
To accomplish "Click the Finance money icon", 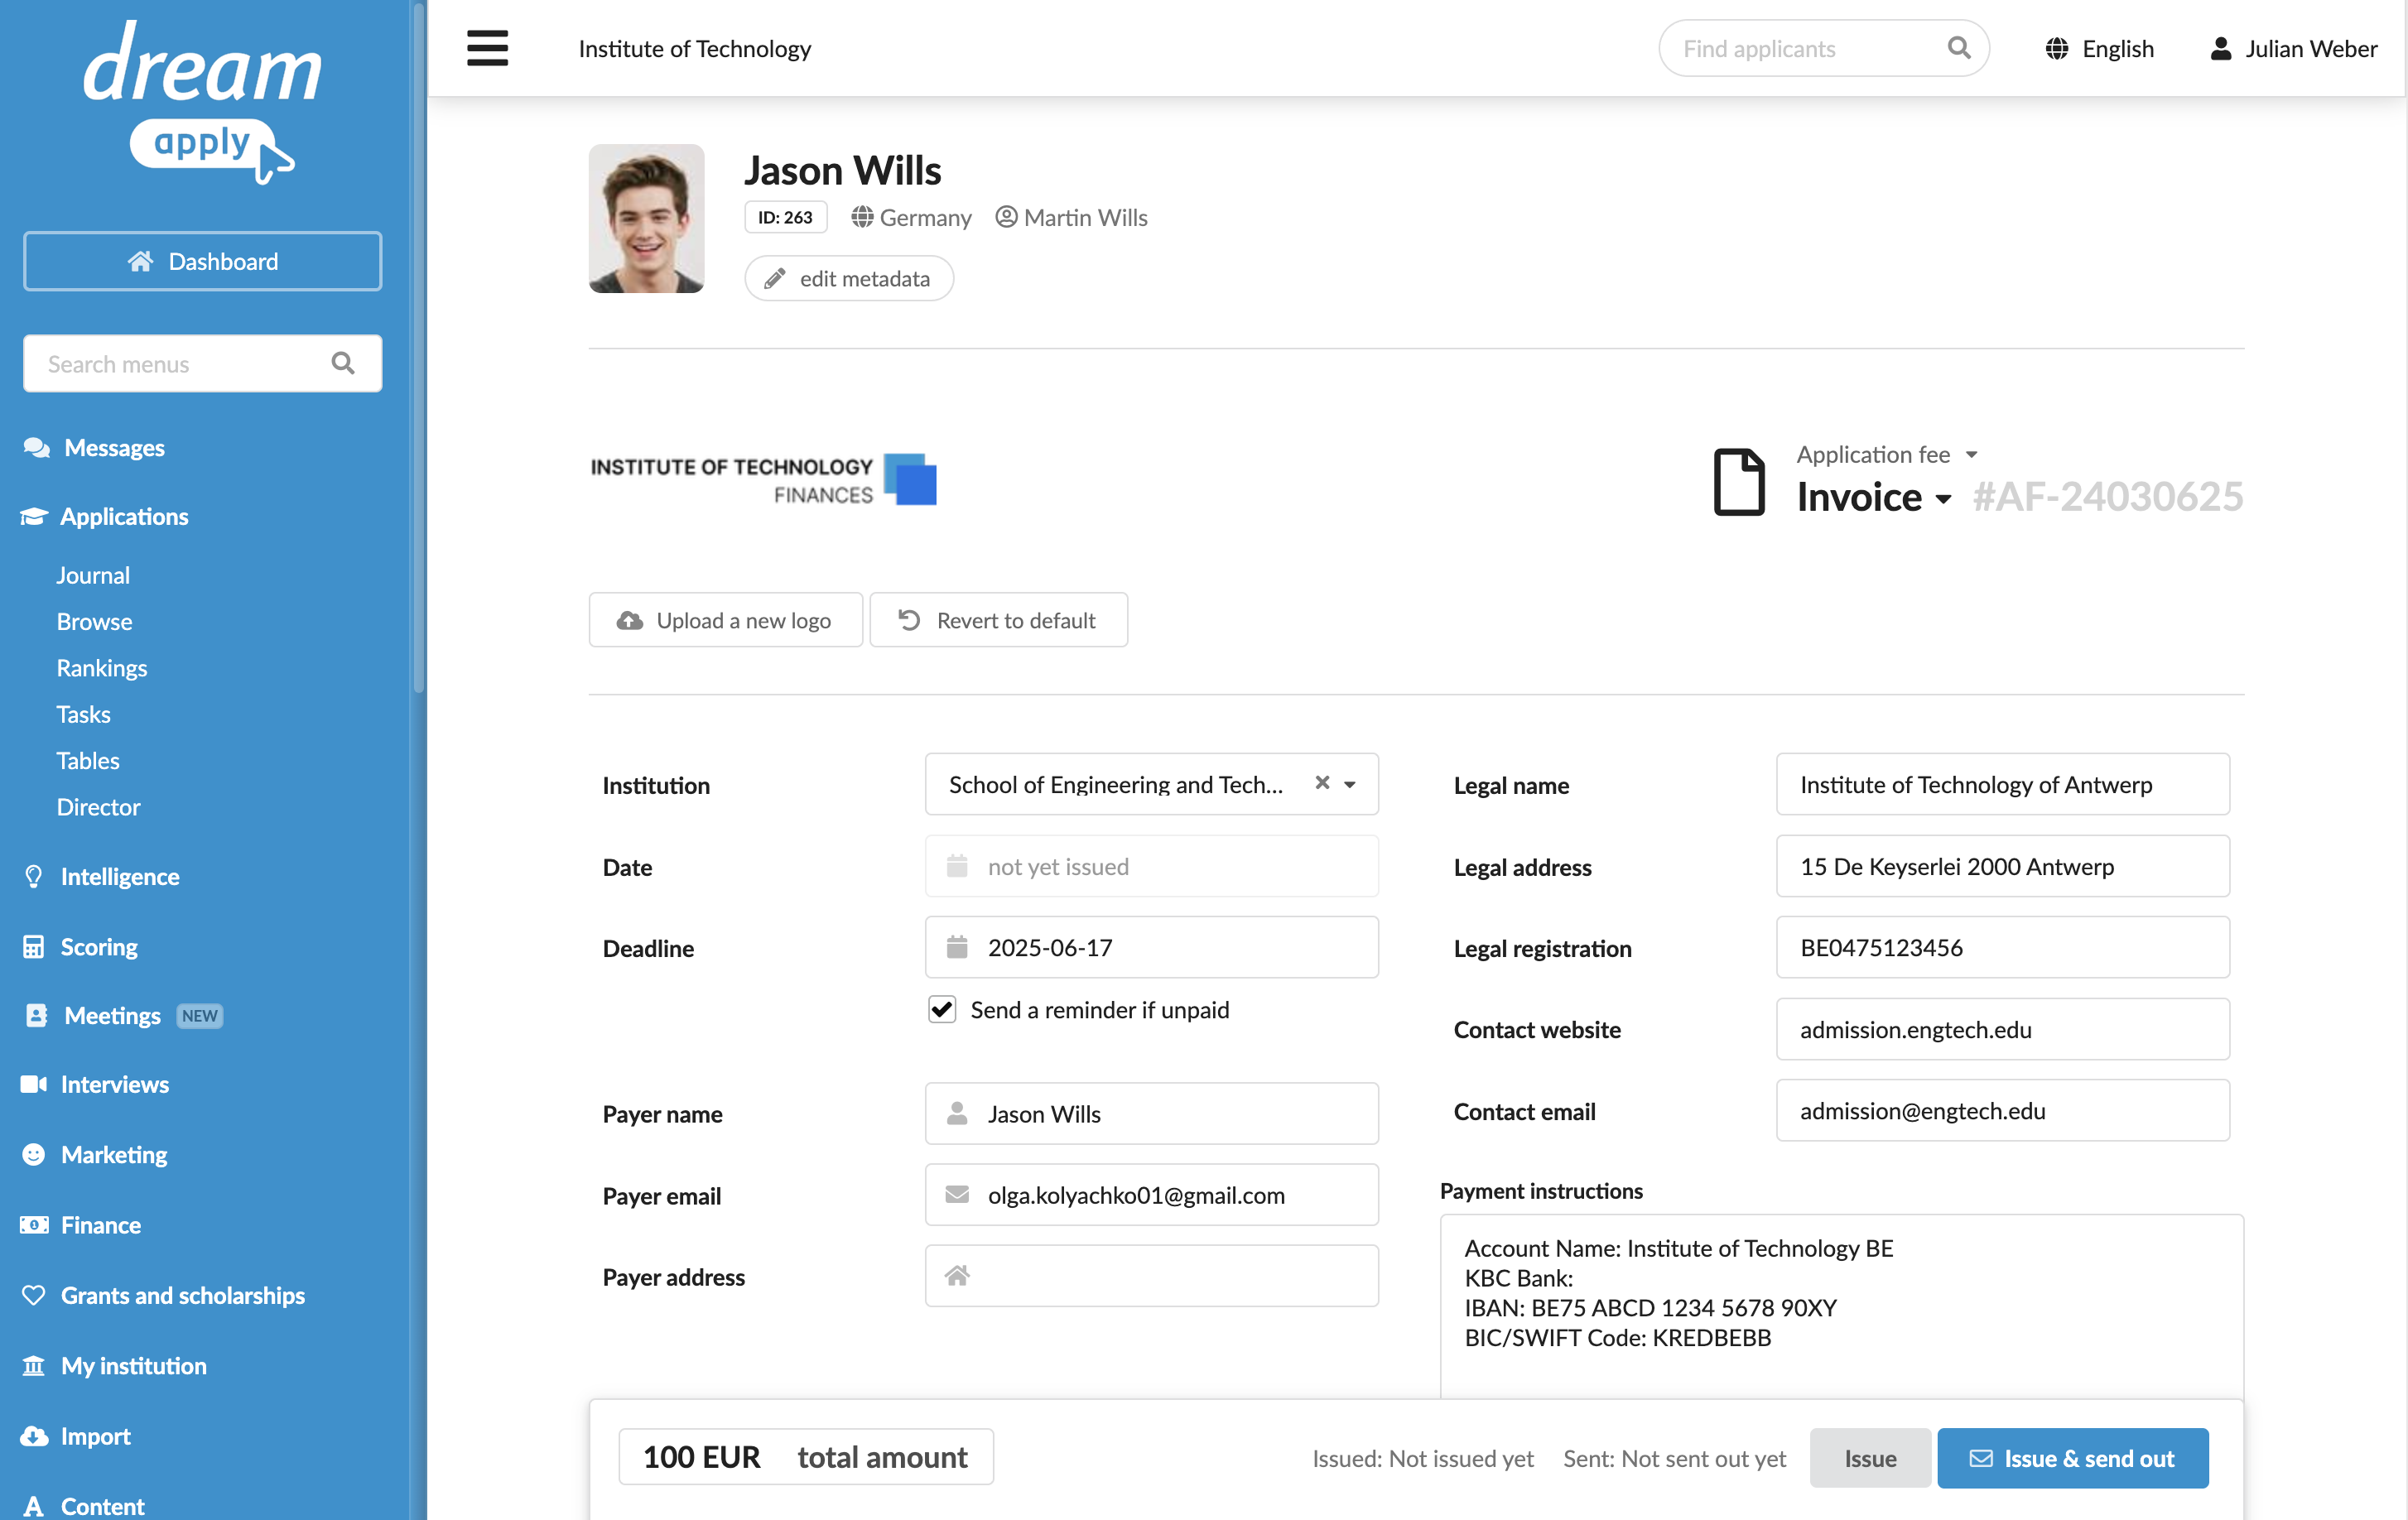I will click(34, 1224).
